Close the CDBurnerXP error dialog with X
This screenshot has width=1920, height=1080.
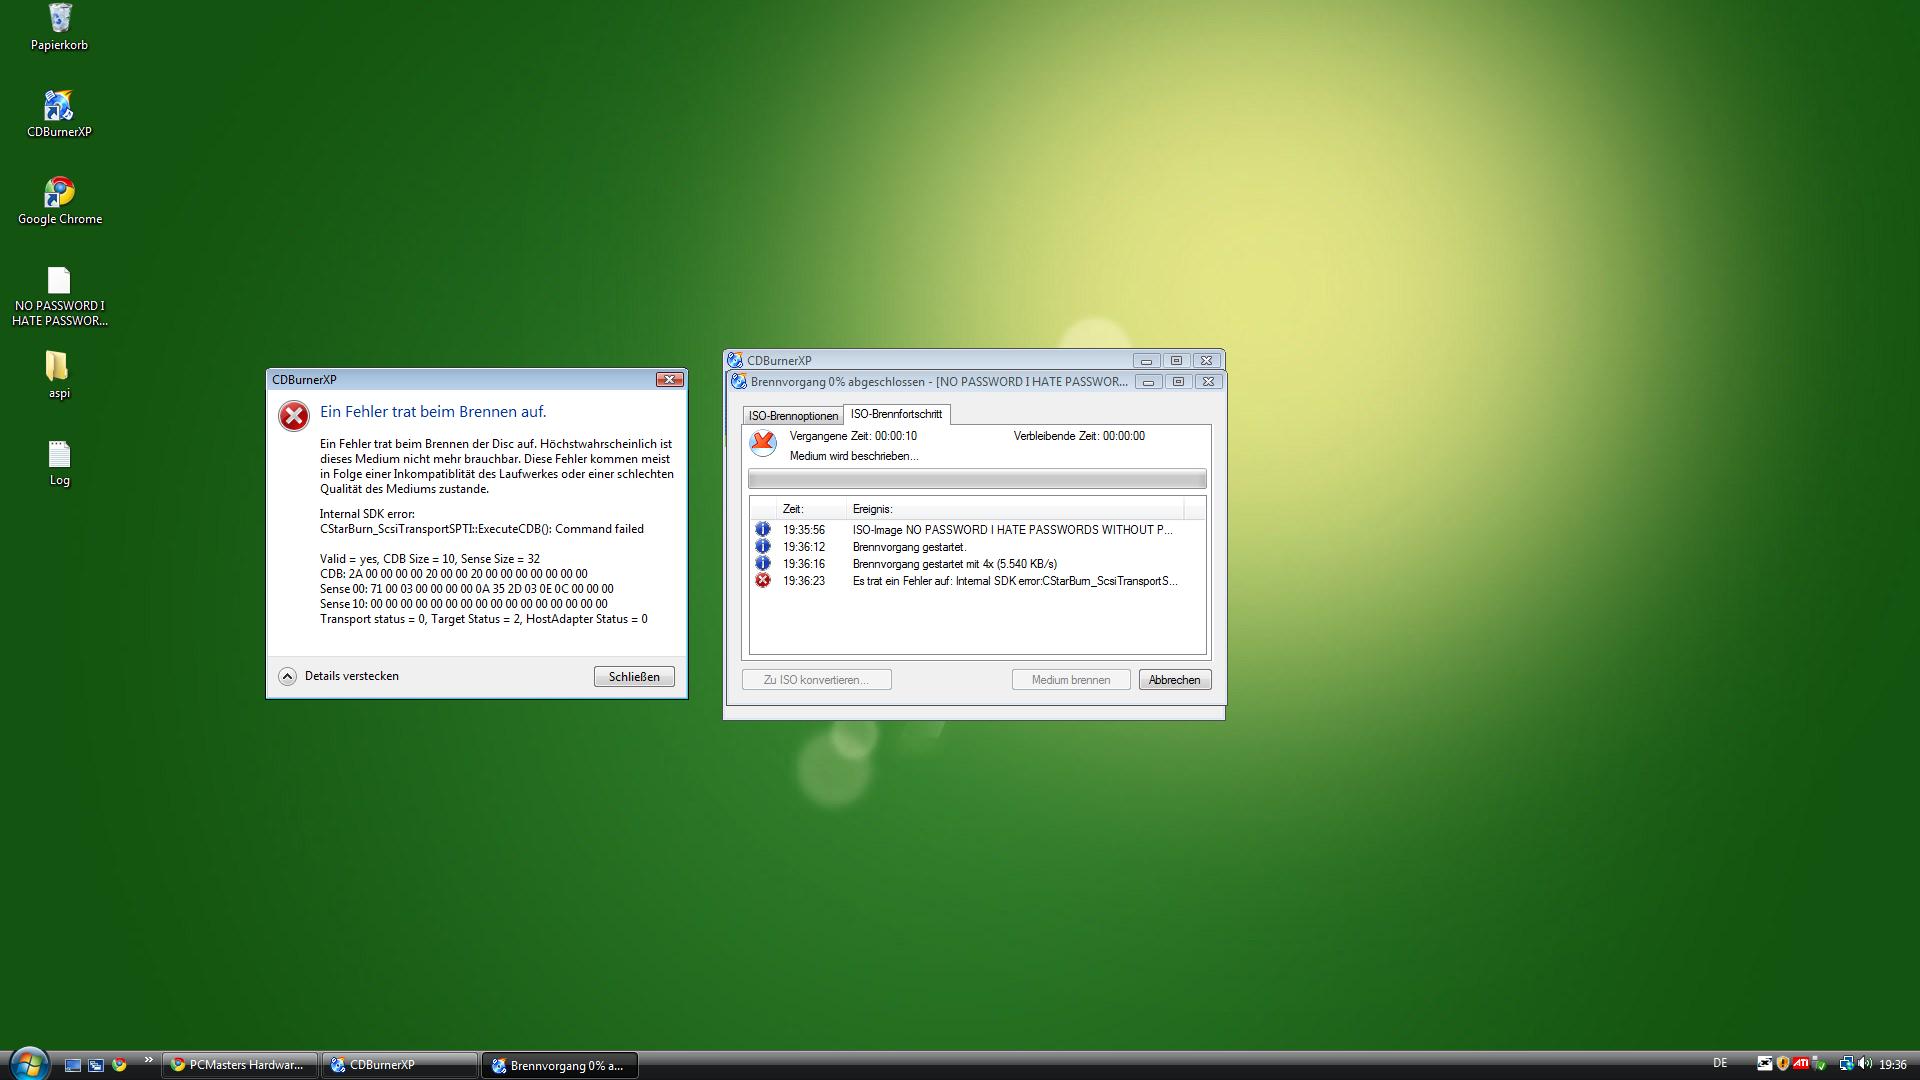click(x=670, y=379)
